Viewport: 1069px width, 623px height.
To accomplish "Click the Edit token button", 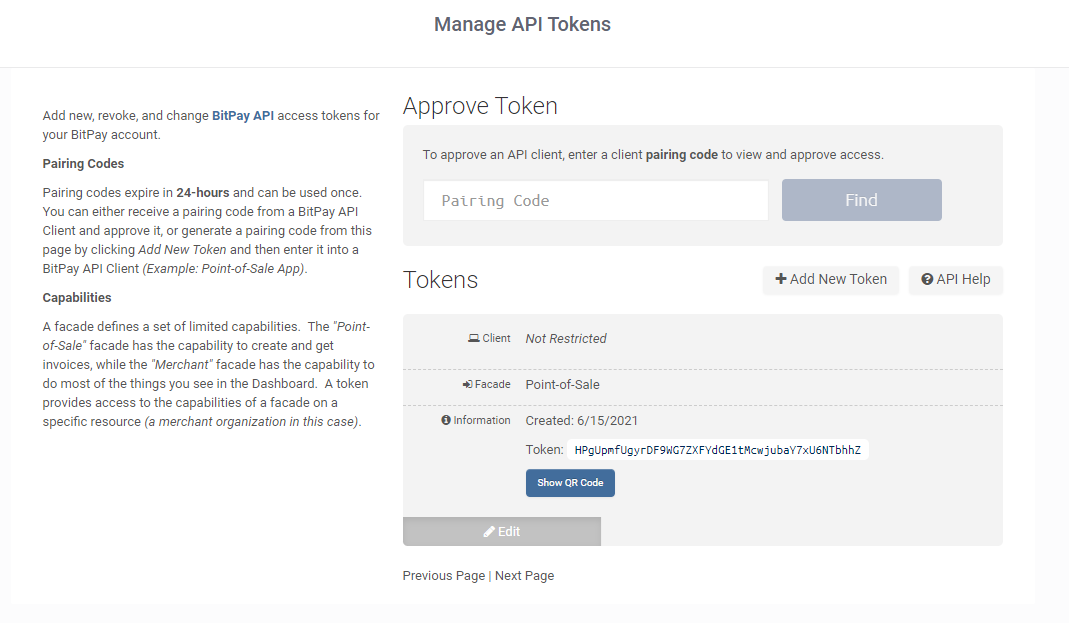I will coord(502,532).
